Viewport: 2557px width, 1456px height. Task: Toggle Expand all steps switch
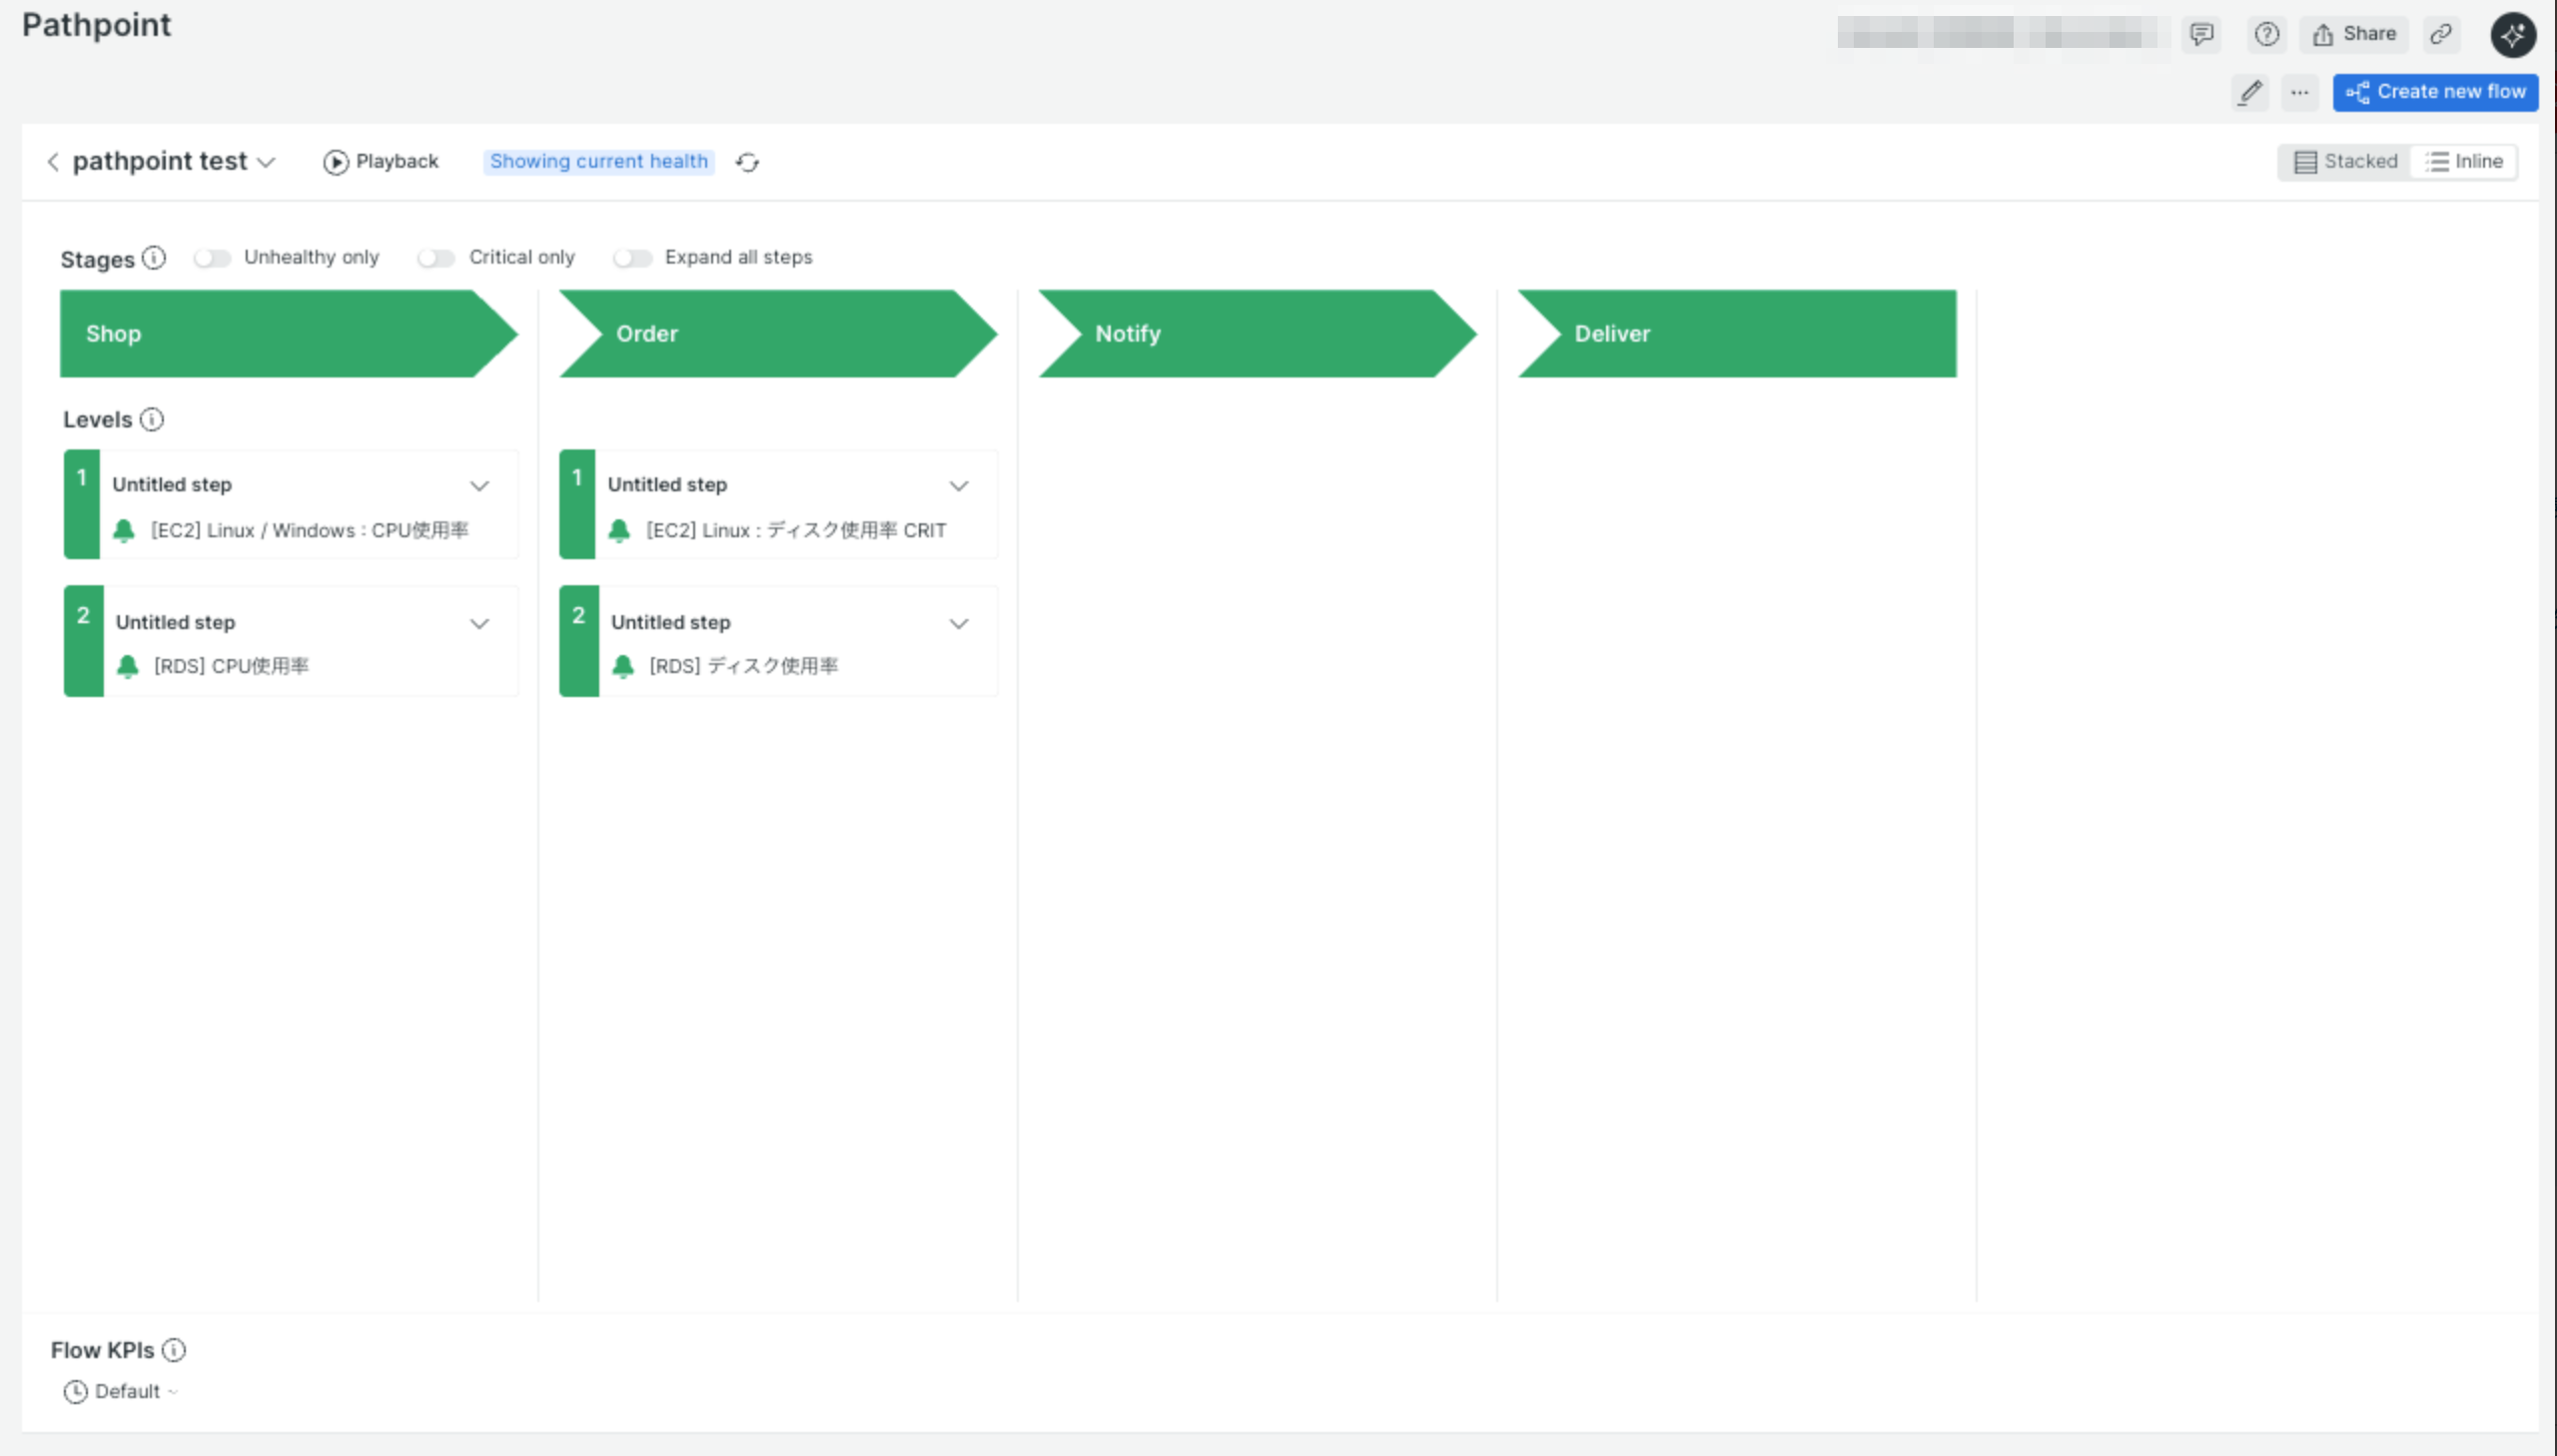[632, 258]
